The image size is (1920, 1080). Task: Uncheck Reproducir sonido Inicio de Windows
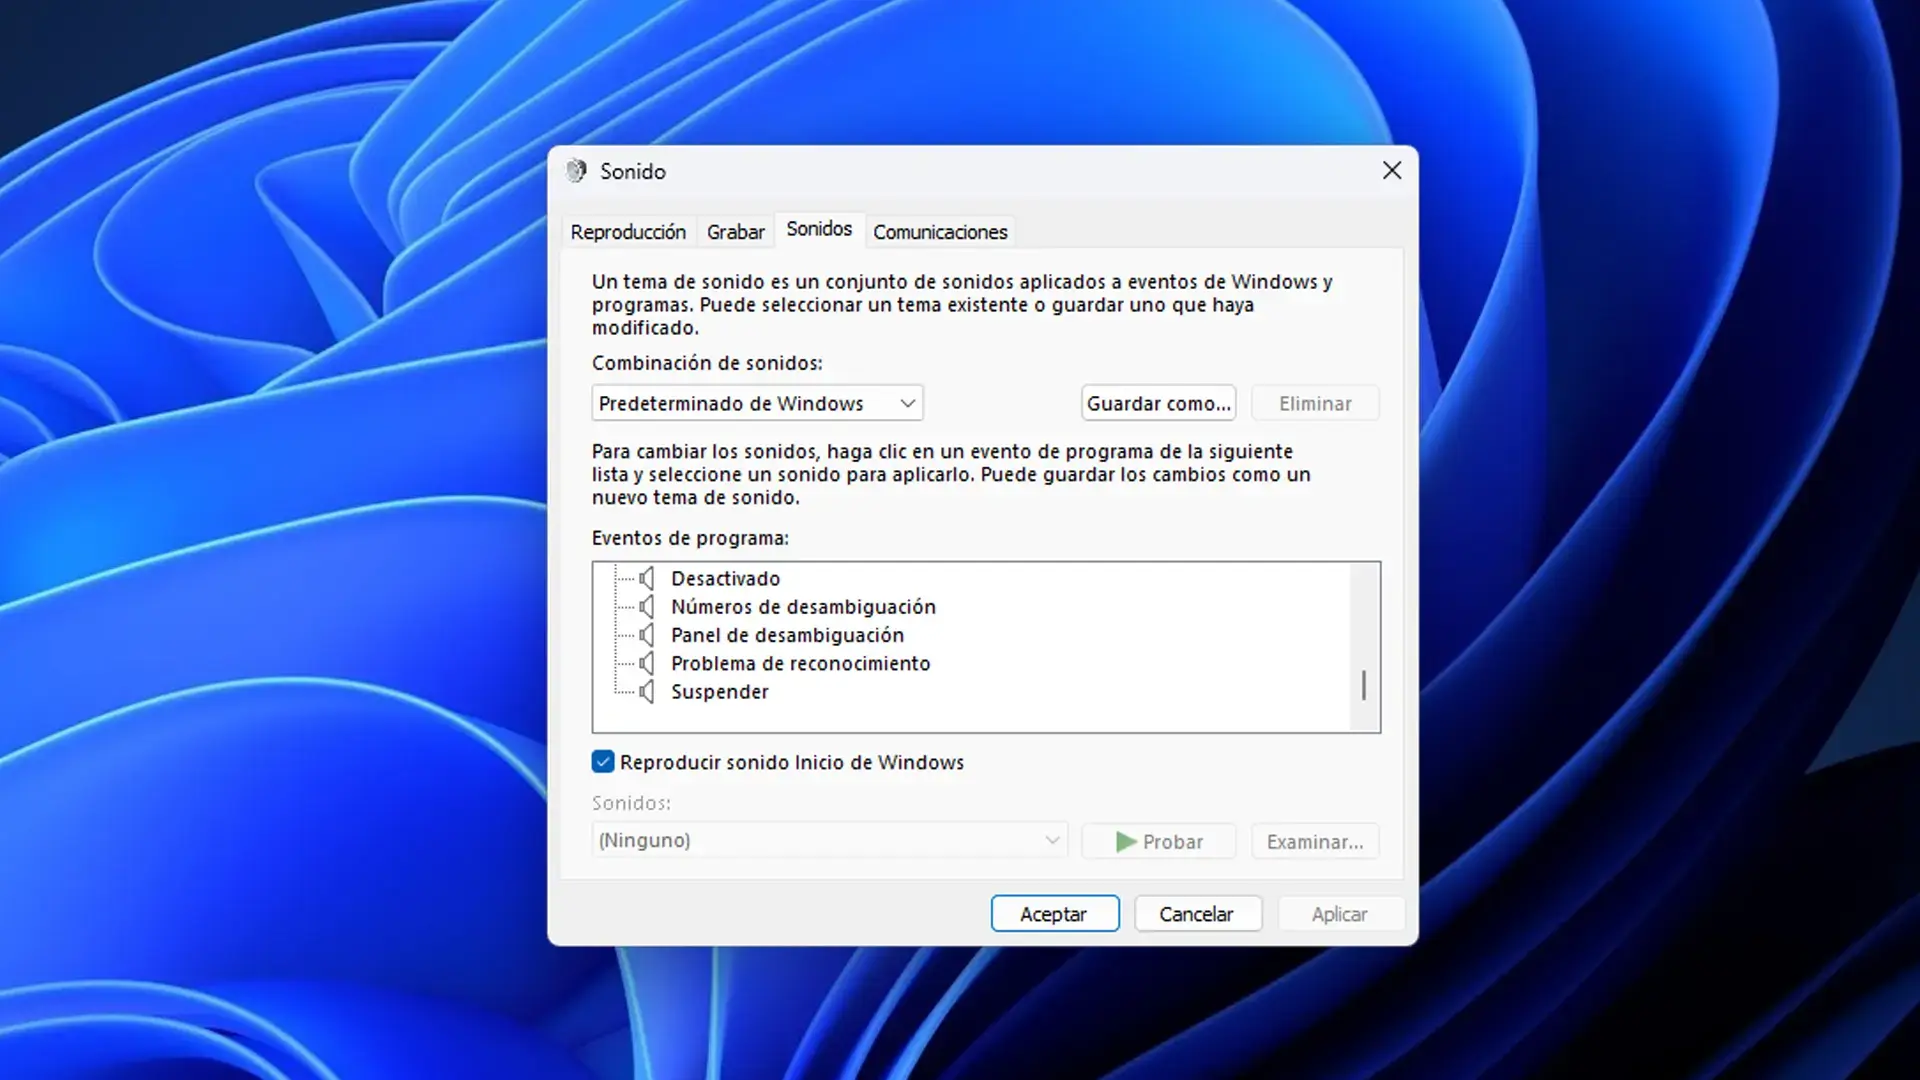click(602, 761)
